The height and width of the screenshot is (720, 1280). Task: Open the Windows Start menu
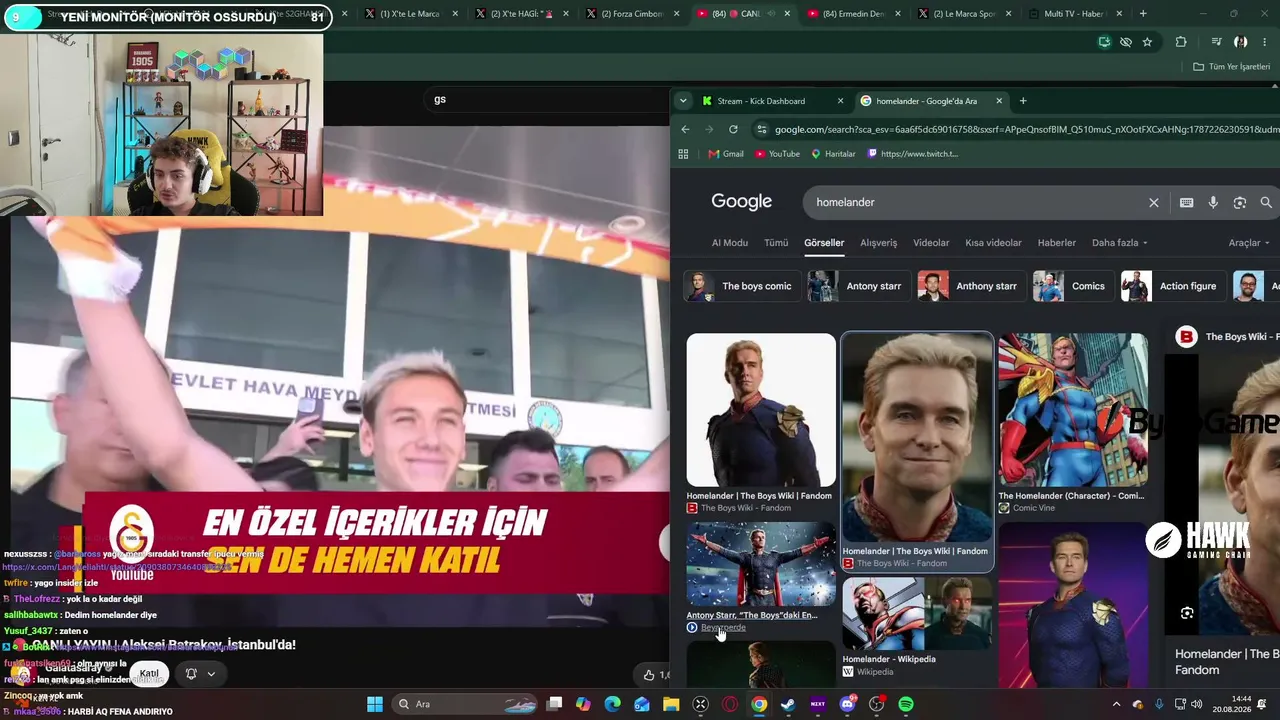(375, 704)
